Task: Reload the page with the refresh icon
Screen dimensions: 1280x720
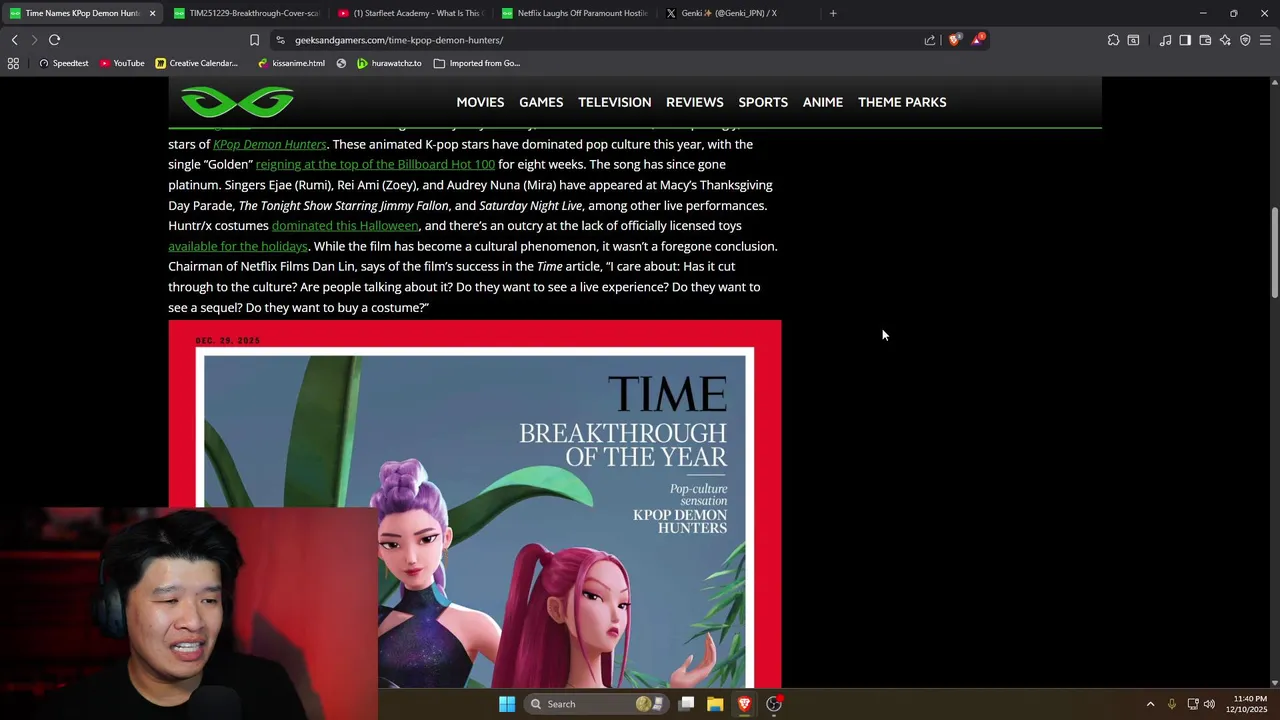Action: click(54, 40)
